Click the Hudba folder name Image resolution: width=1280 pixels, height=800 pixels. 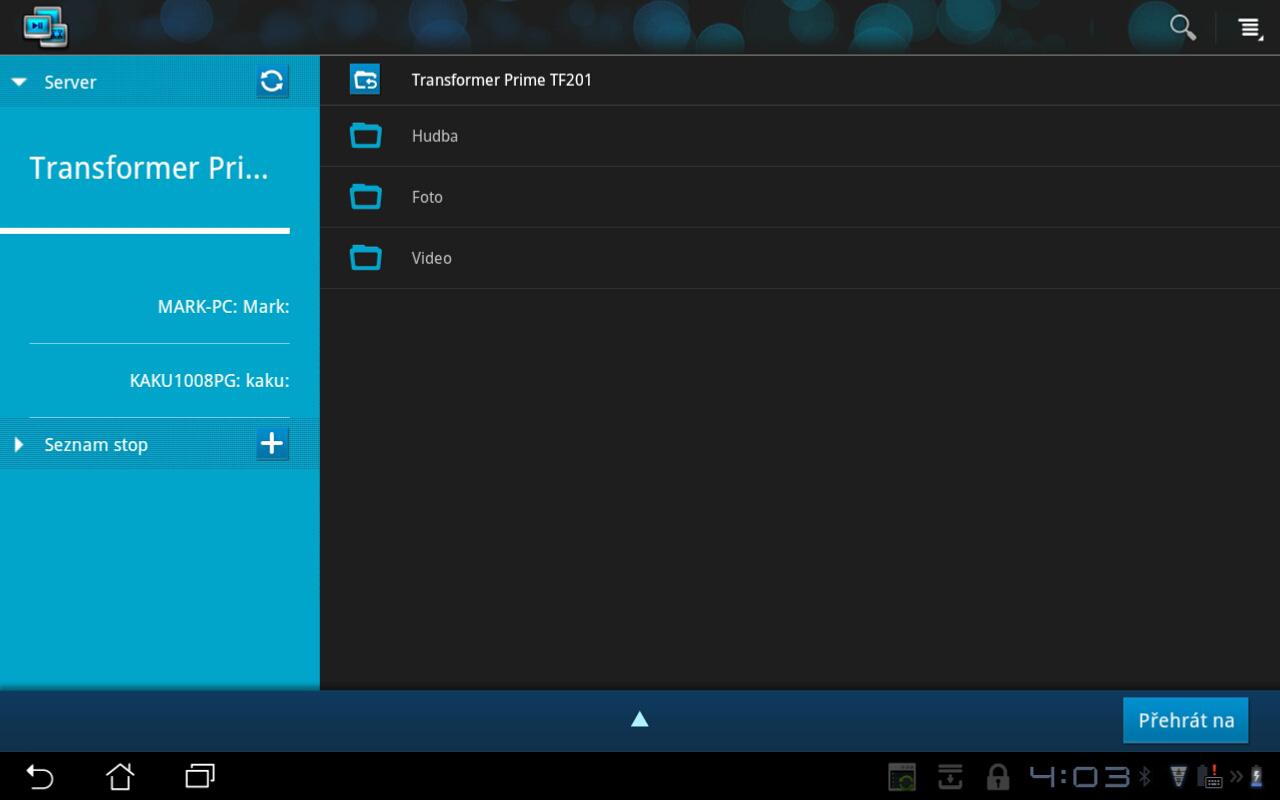[x=435, y=136]
